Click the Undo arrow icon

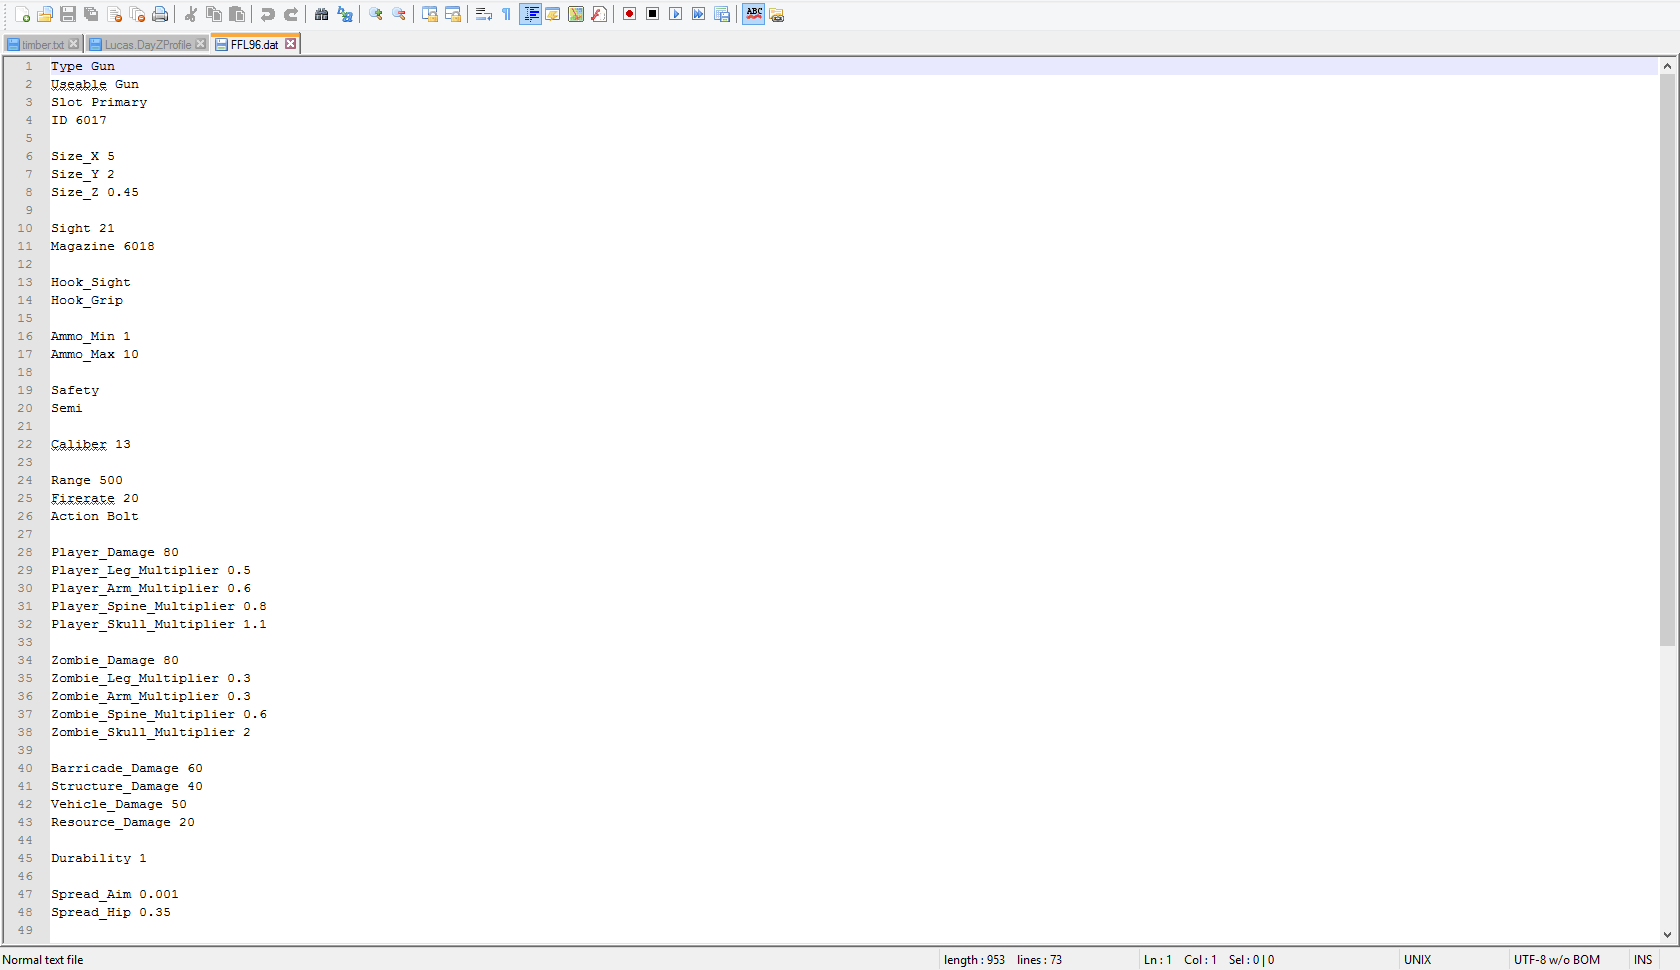click(x=267, y=14)
